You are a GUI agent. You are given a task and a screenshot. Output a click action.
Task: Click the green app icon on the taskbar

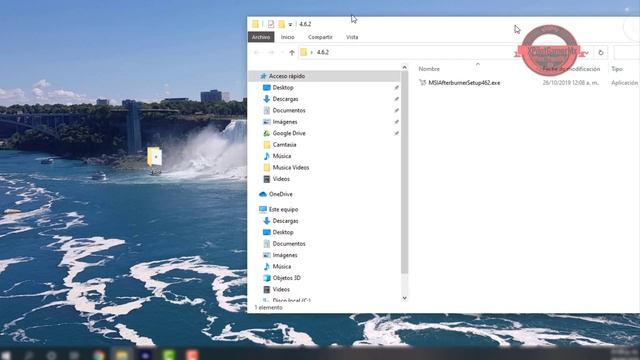(x=169, y=355)
